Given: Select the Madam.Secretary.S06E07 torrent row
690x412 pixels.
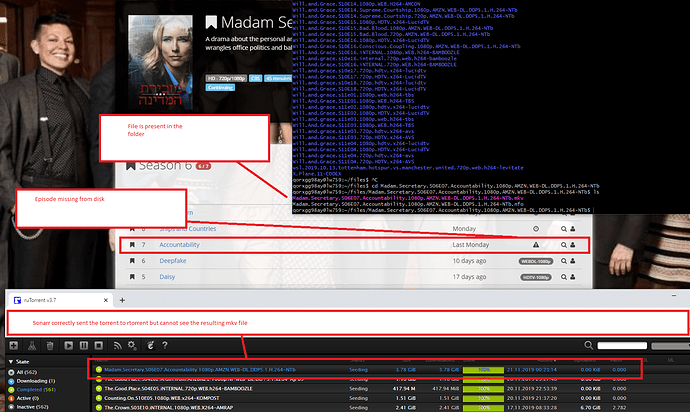Looking at the screenshot, I should (x=363, y=370).
